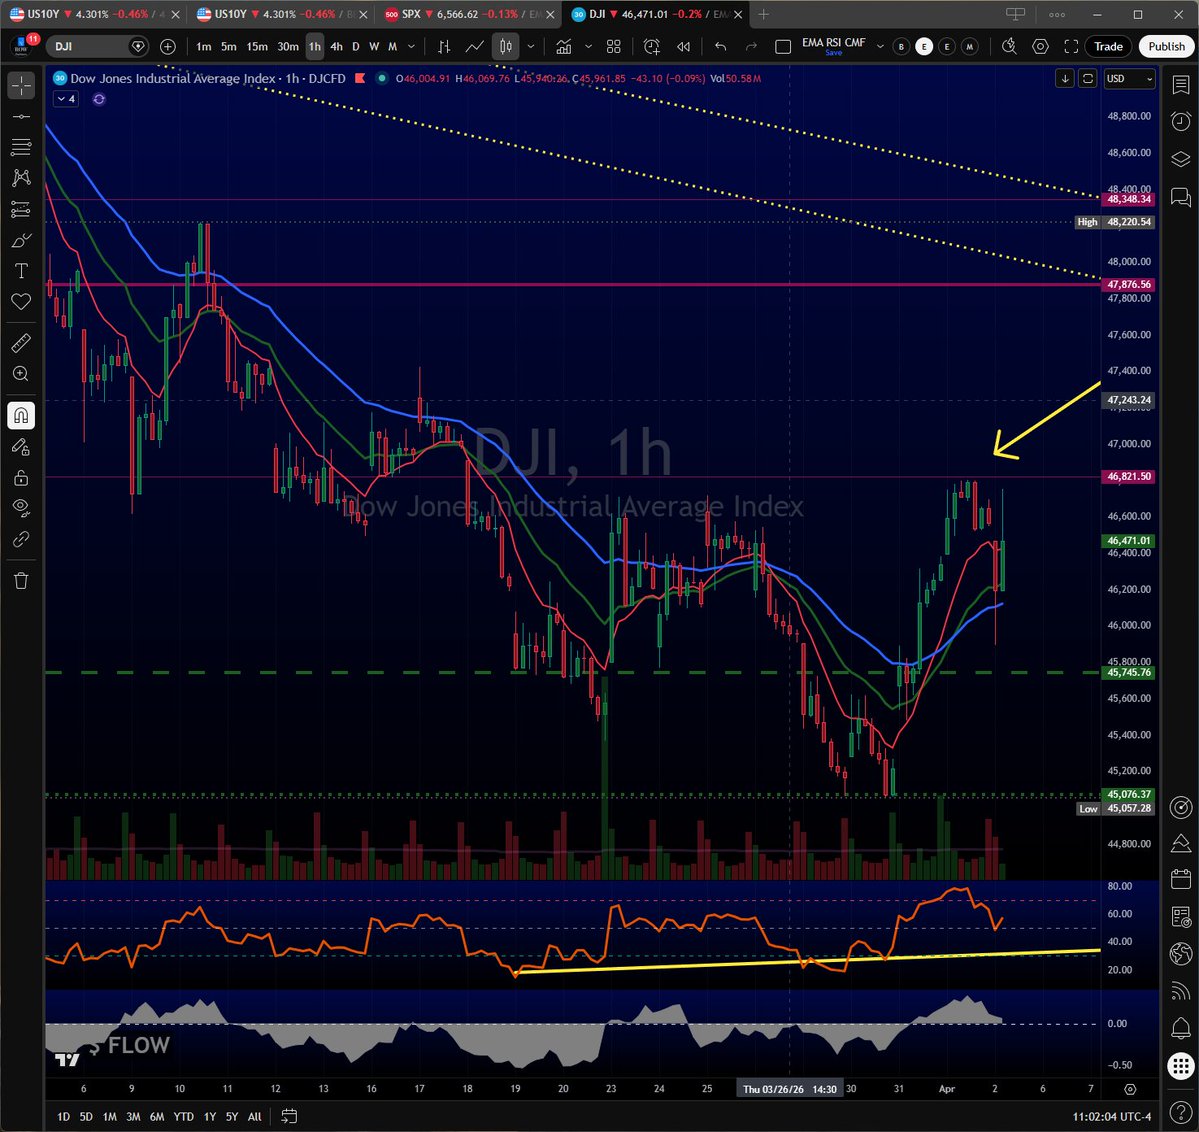Toggle magnet mode on left toolbar
This screenshot has width=1199, height=1132.
[21, 415]
